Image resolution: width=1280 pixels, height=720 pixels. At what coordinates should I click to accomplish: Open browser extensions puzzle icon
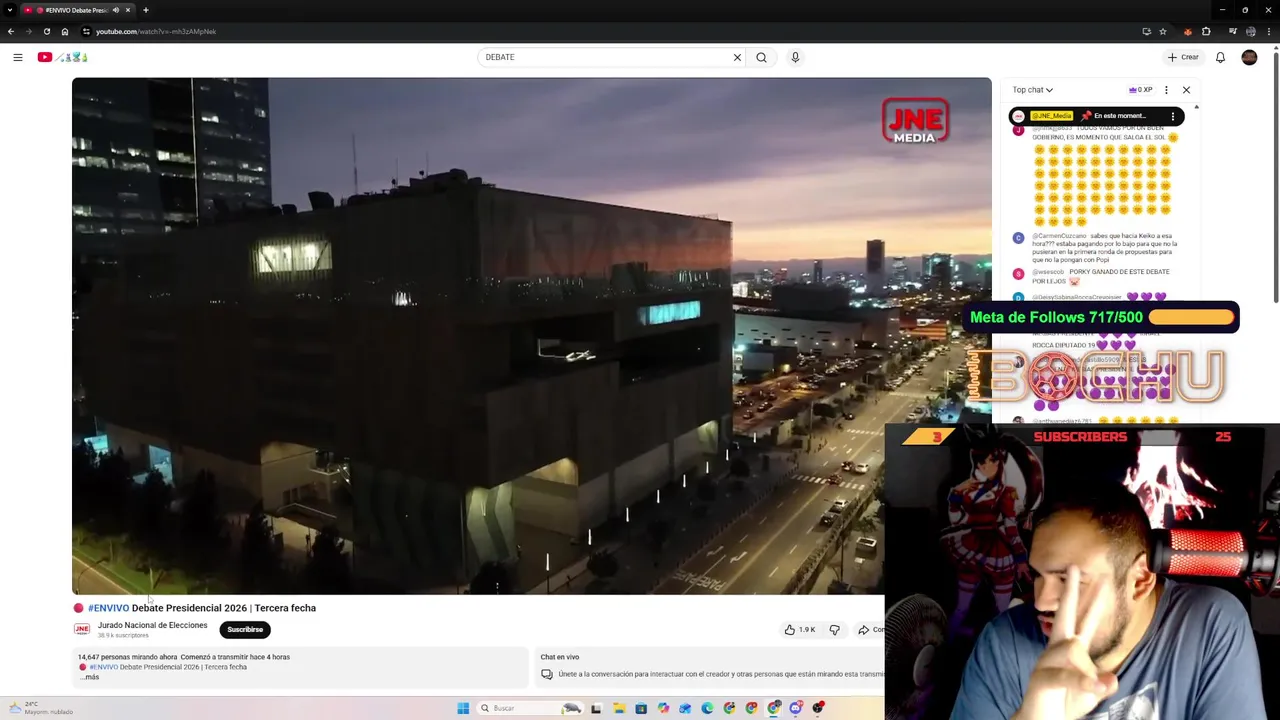(x=1206, y=31)
